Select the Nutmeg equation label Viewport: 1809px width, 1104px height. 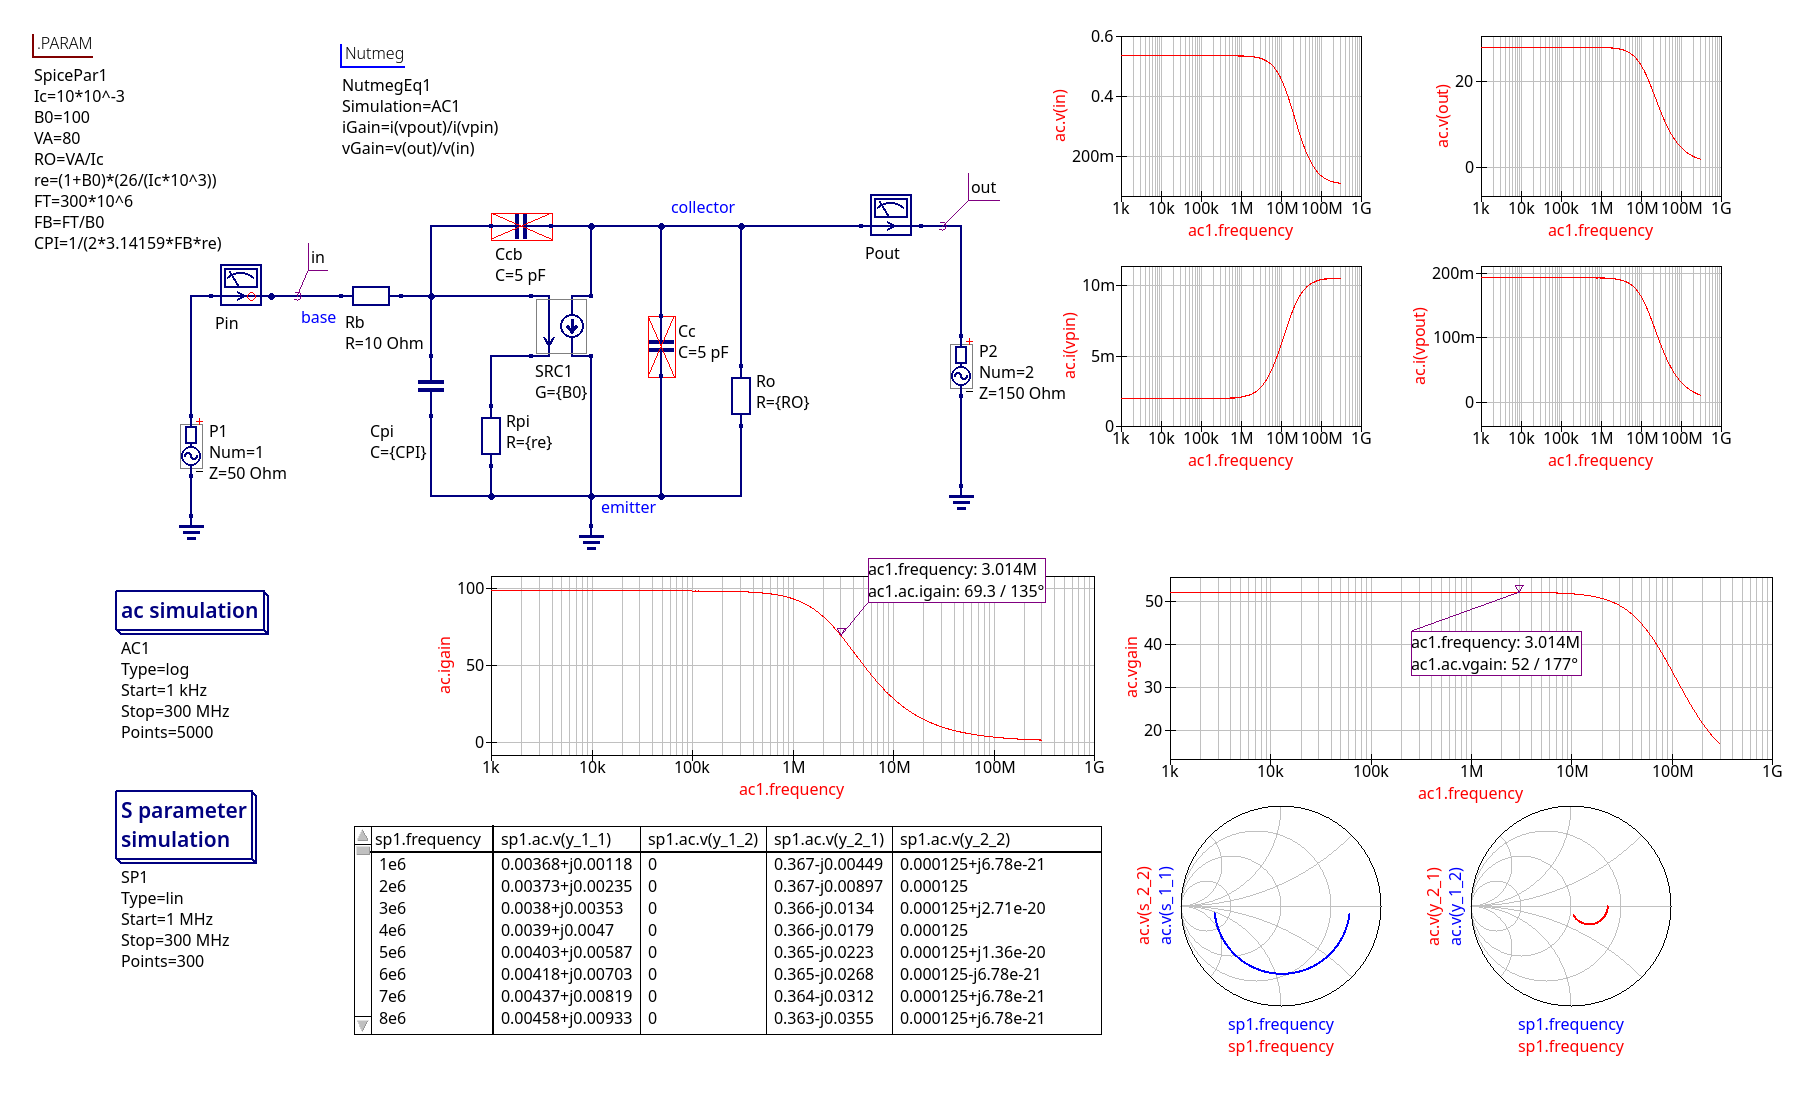373,54
